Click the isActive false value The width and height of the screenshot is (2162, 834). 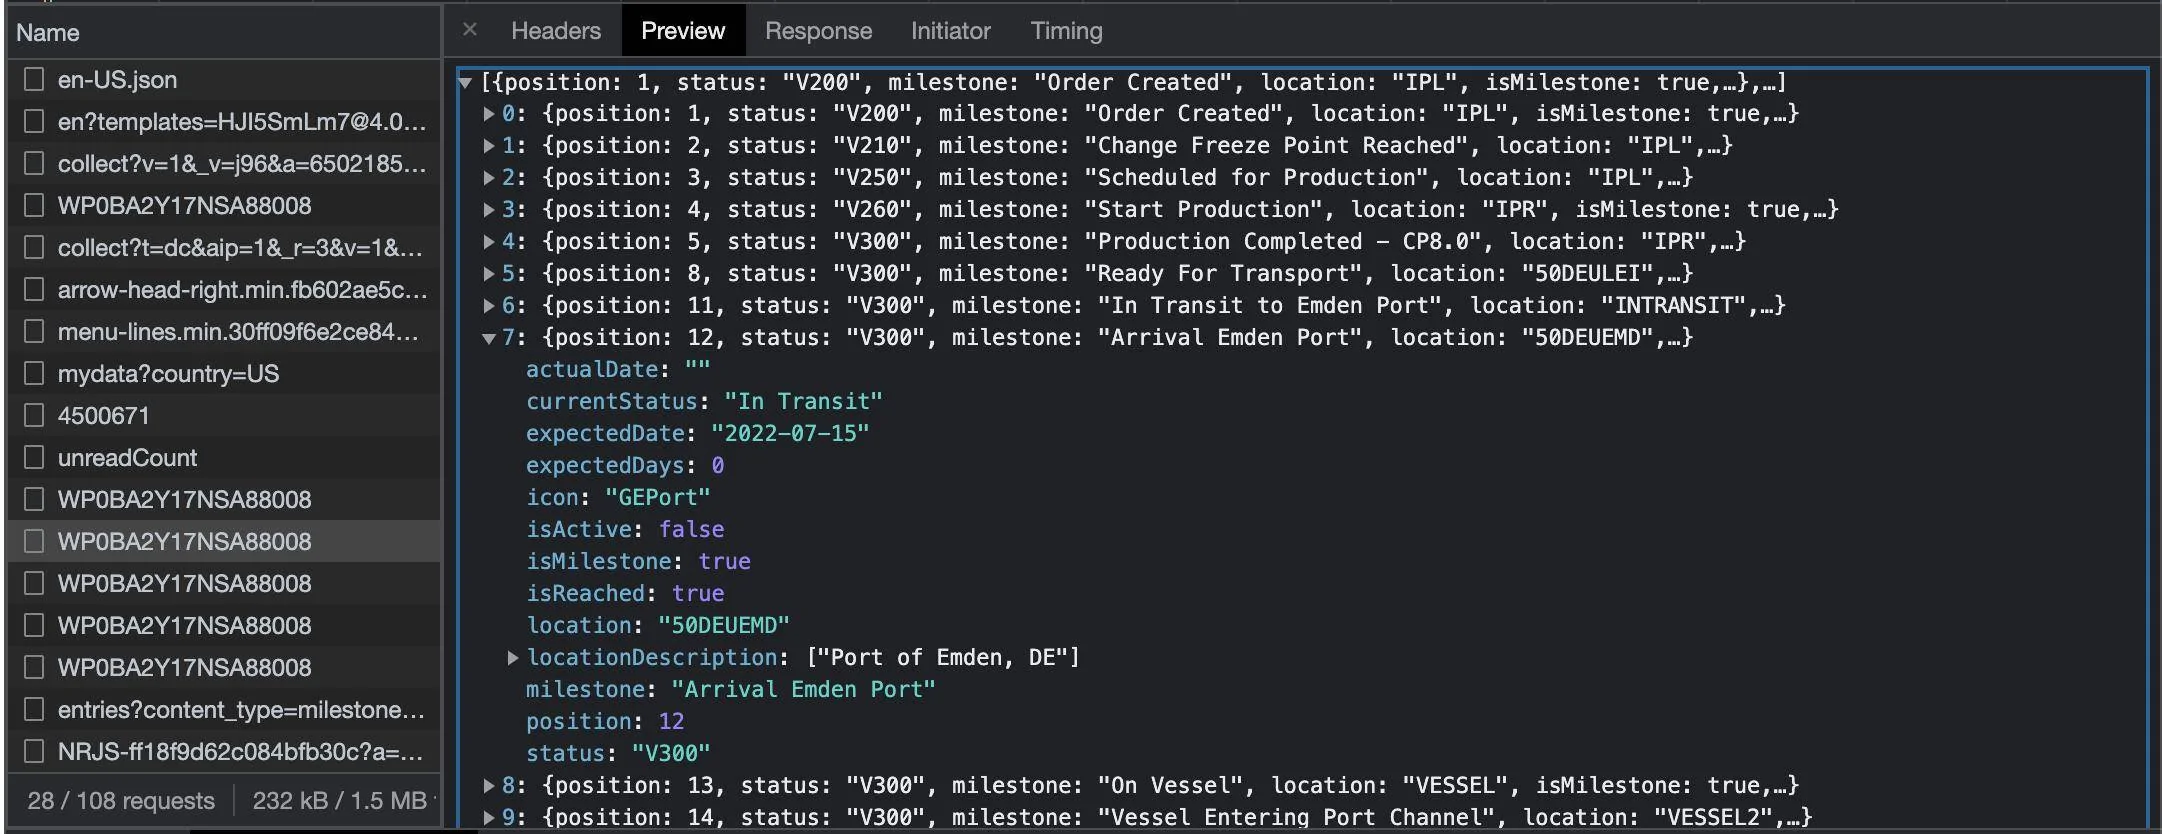691,529
